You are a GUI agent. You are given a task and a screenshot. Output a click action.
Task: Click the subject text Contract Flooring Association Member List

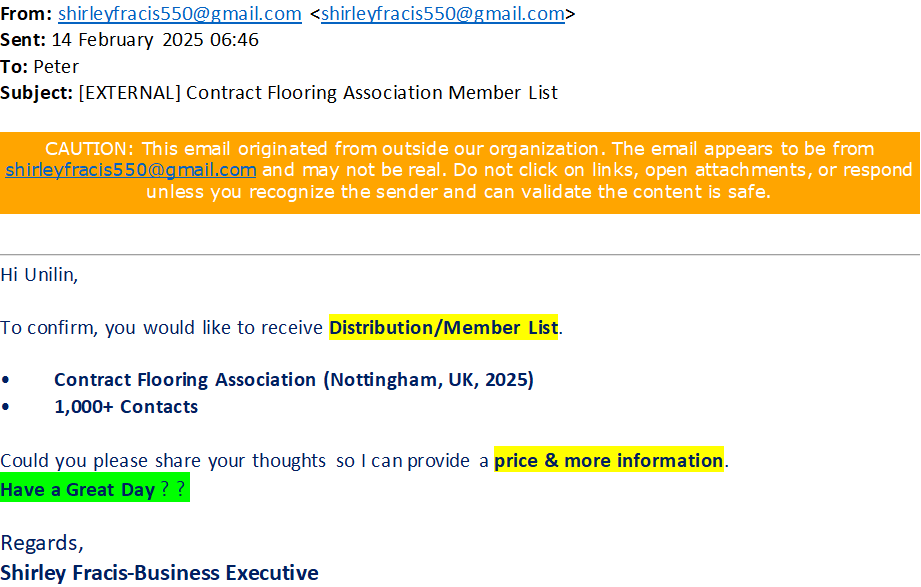[x=372, y=93]
